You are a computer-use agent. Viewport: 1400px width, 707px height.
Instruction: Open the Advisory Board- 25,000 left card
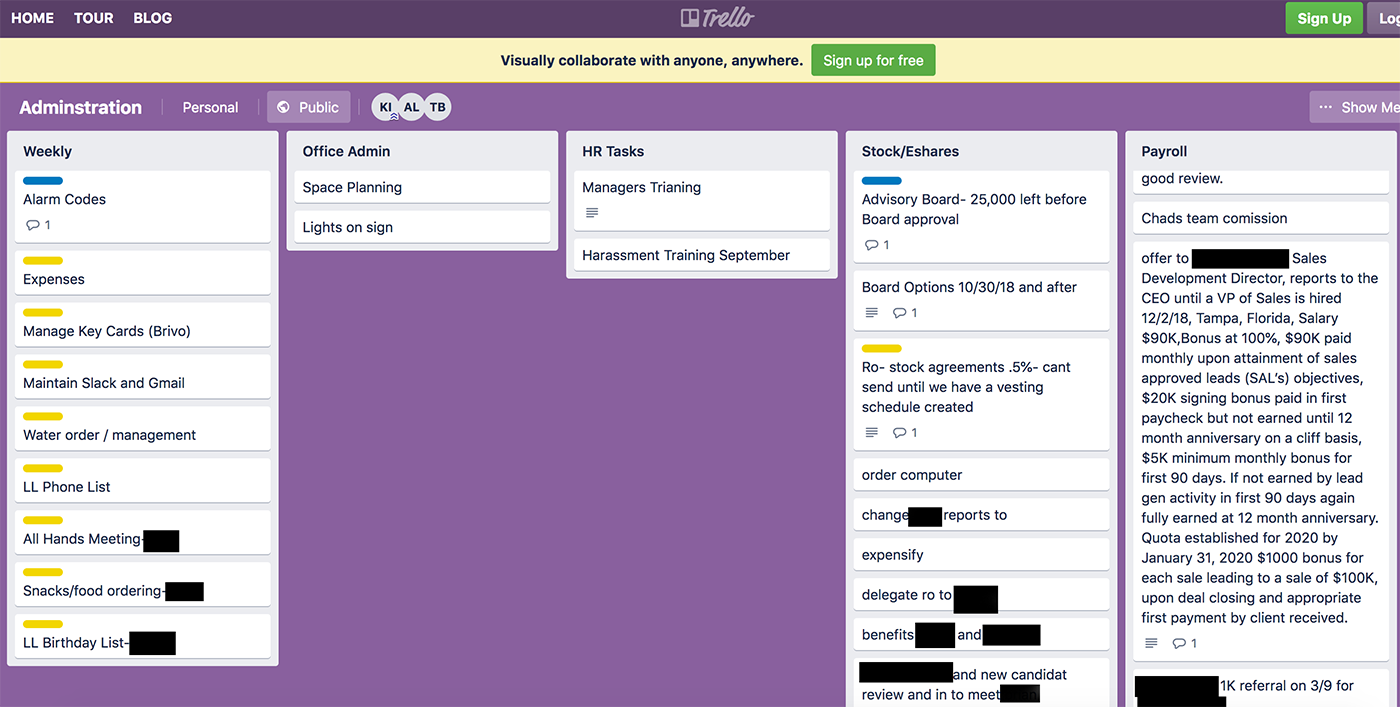click(982, 216)
